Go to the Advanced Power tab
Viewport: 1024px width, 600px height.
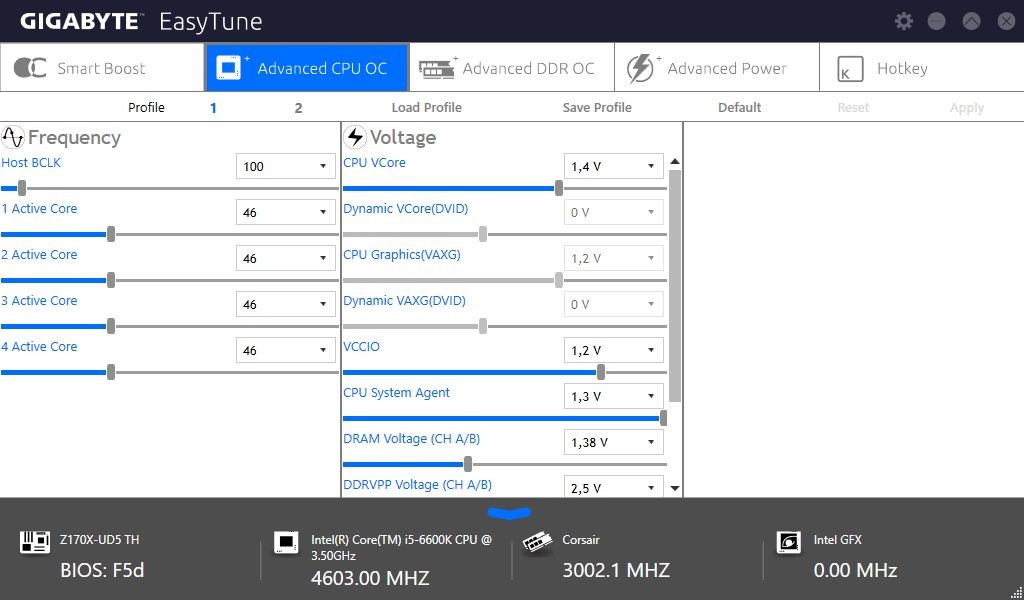point(717,68)
